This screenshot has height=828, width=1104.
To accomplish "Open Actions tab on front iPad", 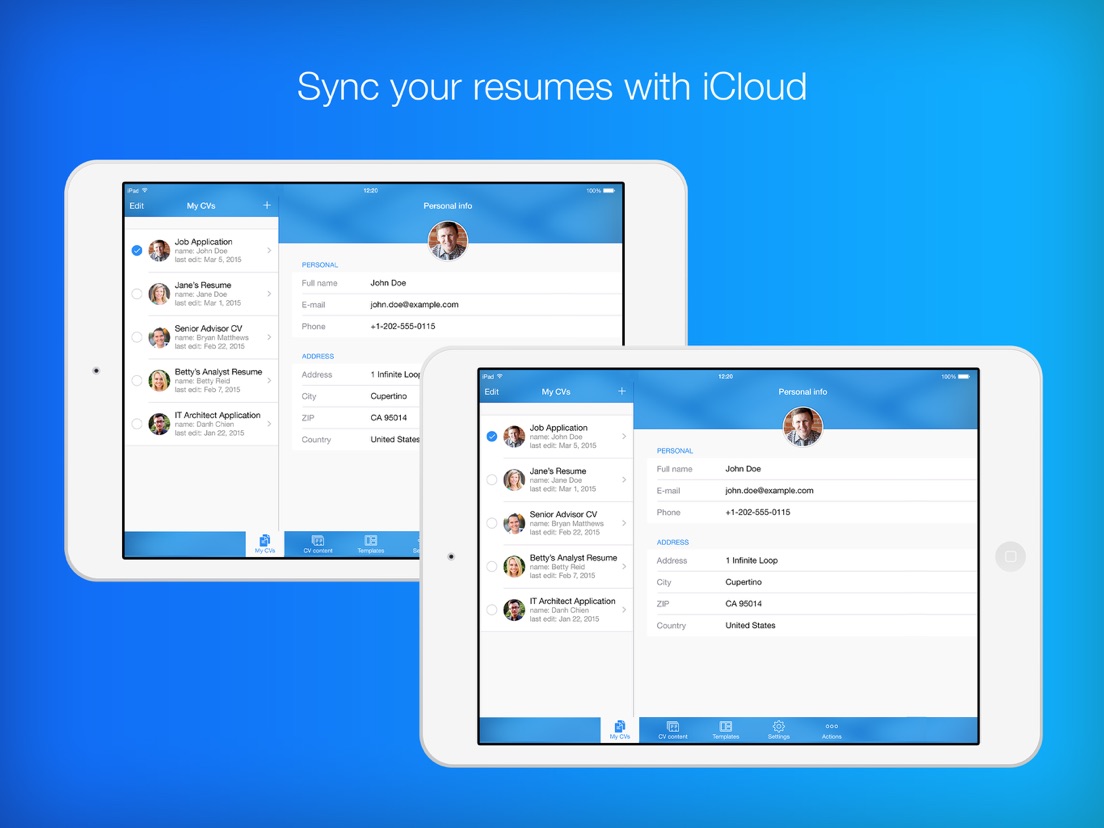I will pyautogui.click(x=832, y=729).
